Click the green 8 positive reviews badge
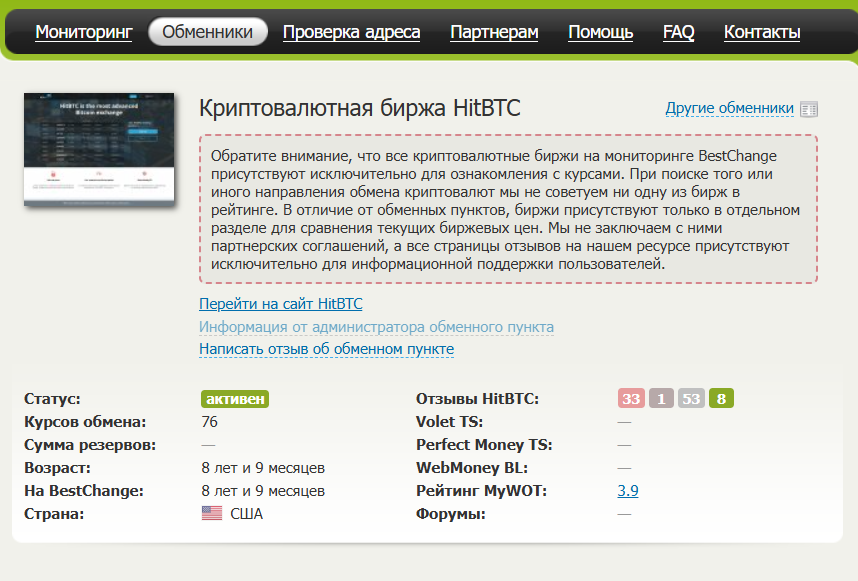 721,398
